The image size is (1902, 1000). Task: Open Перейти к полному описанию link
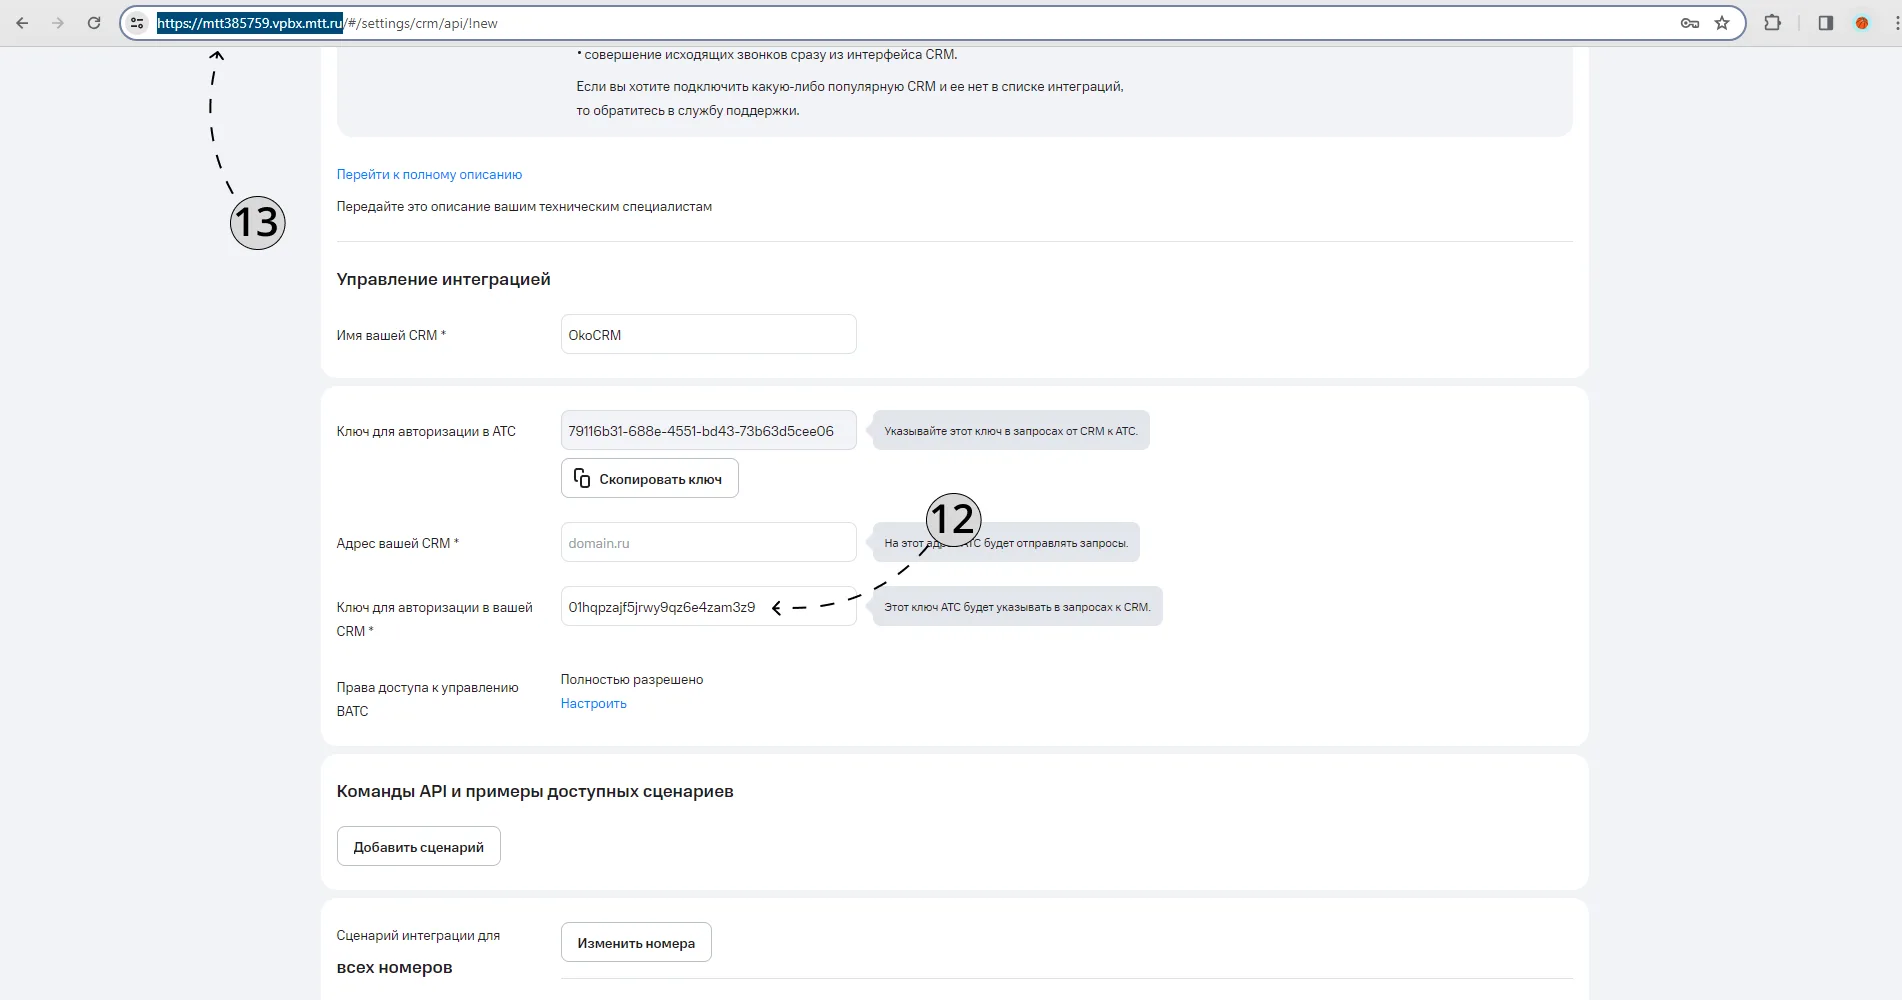point(429,174)
